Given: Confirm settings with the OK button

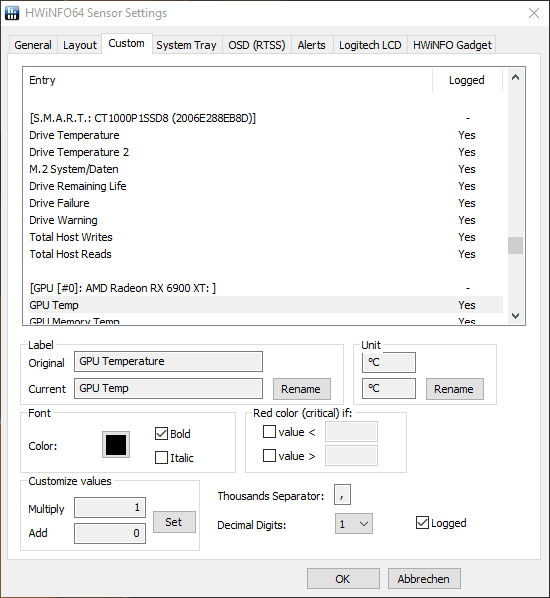Looking at the screenshot, I should coord(343,579).
